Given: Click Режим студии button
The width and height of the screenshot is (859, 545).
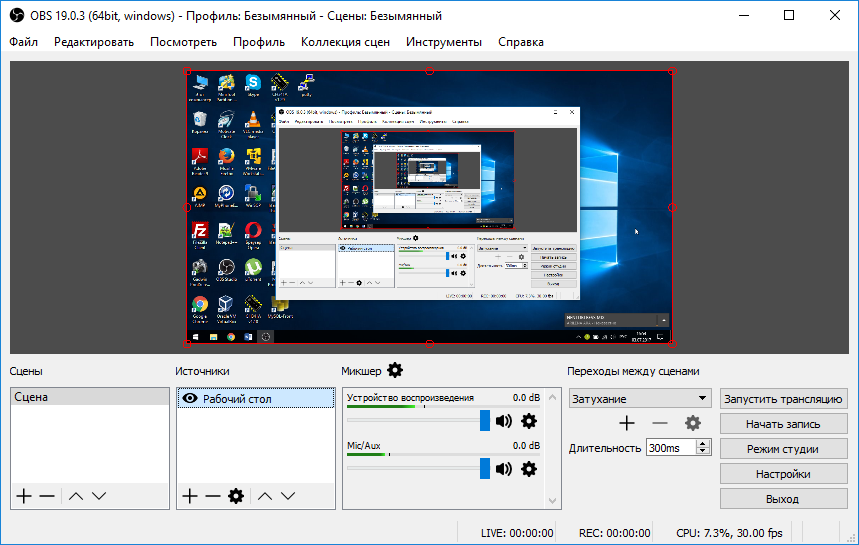Looking at the screenshot, I should 783,449.
